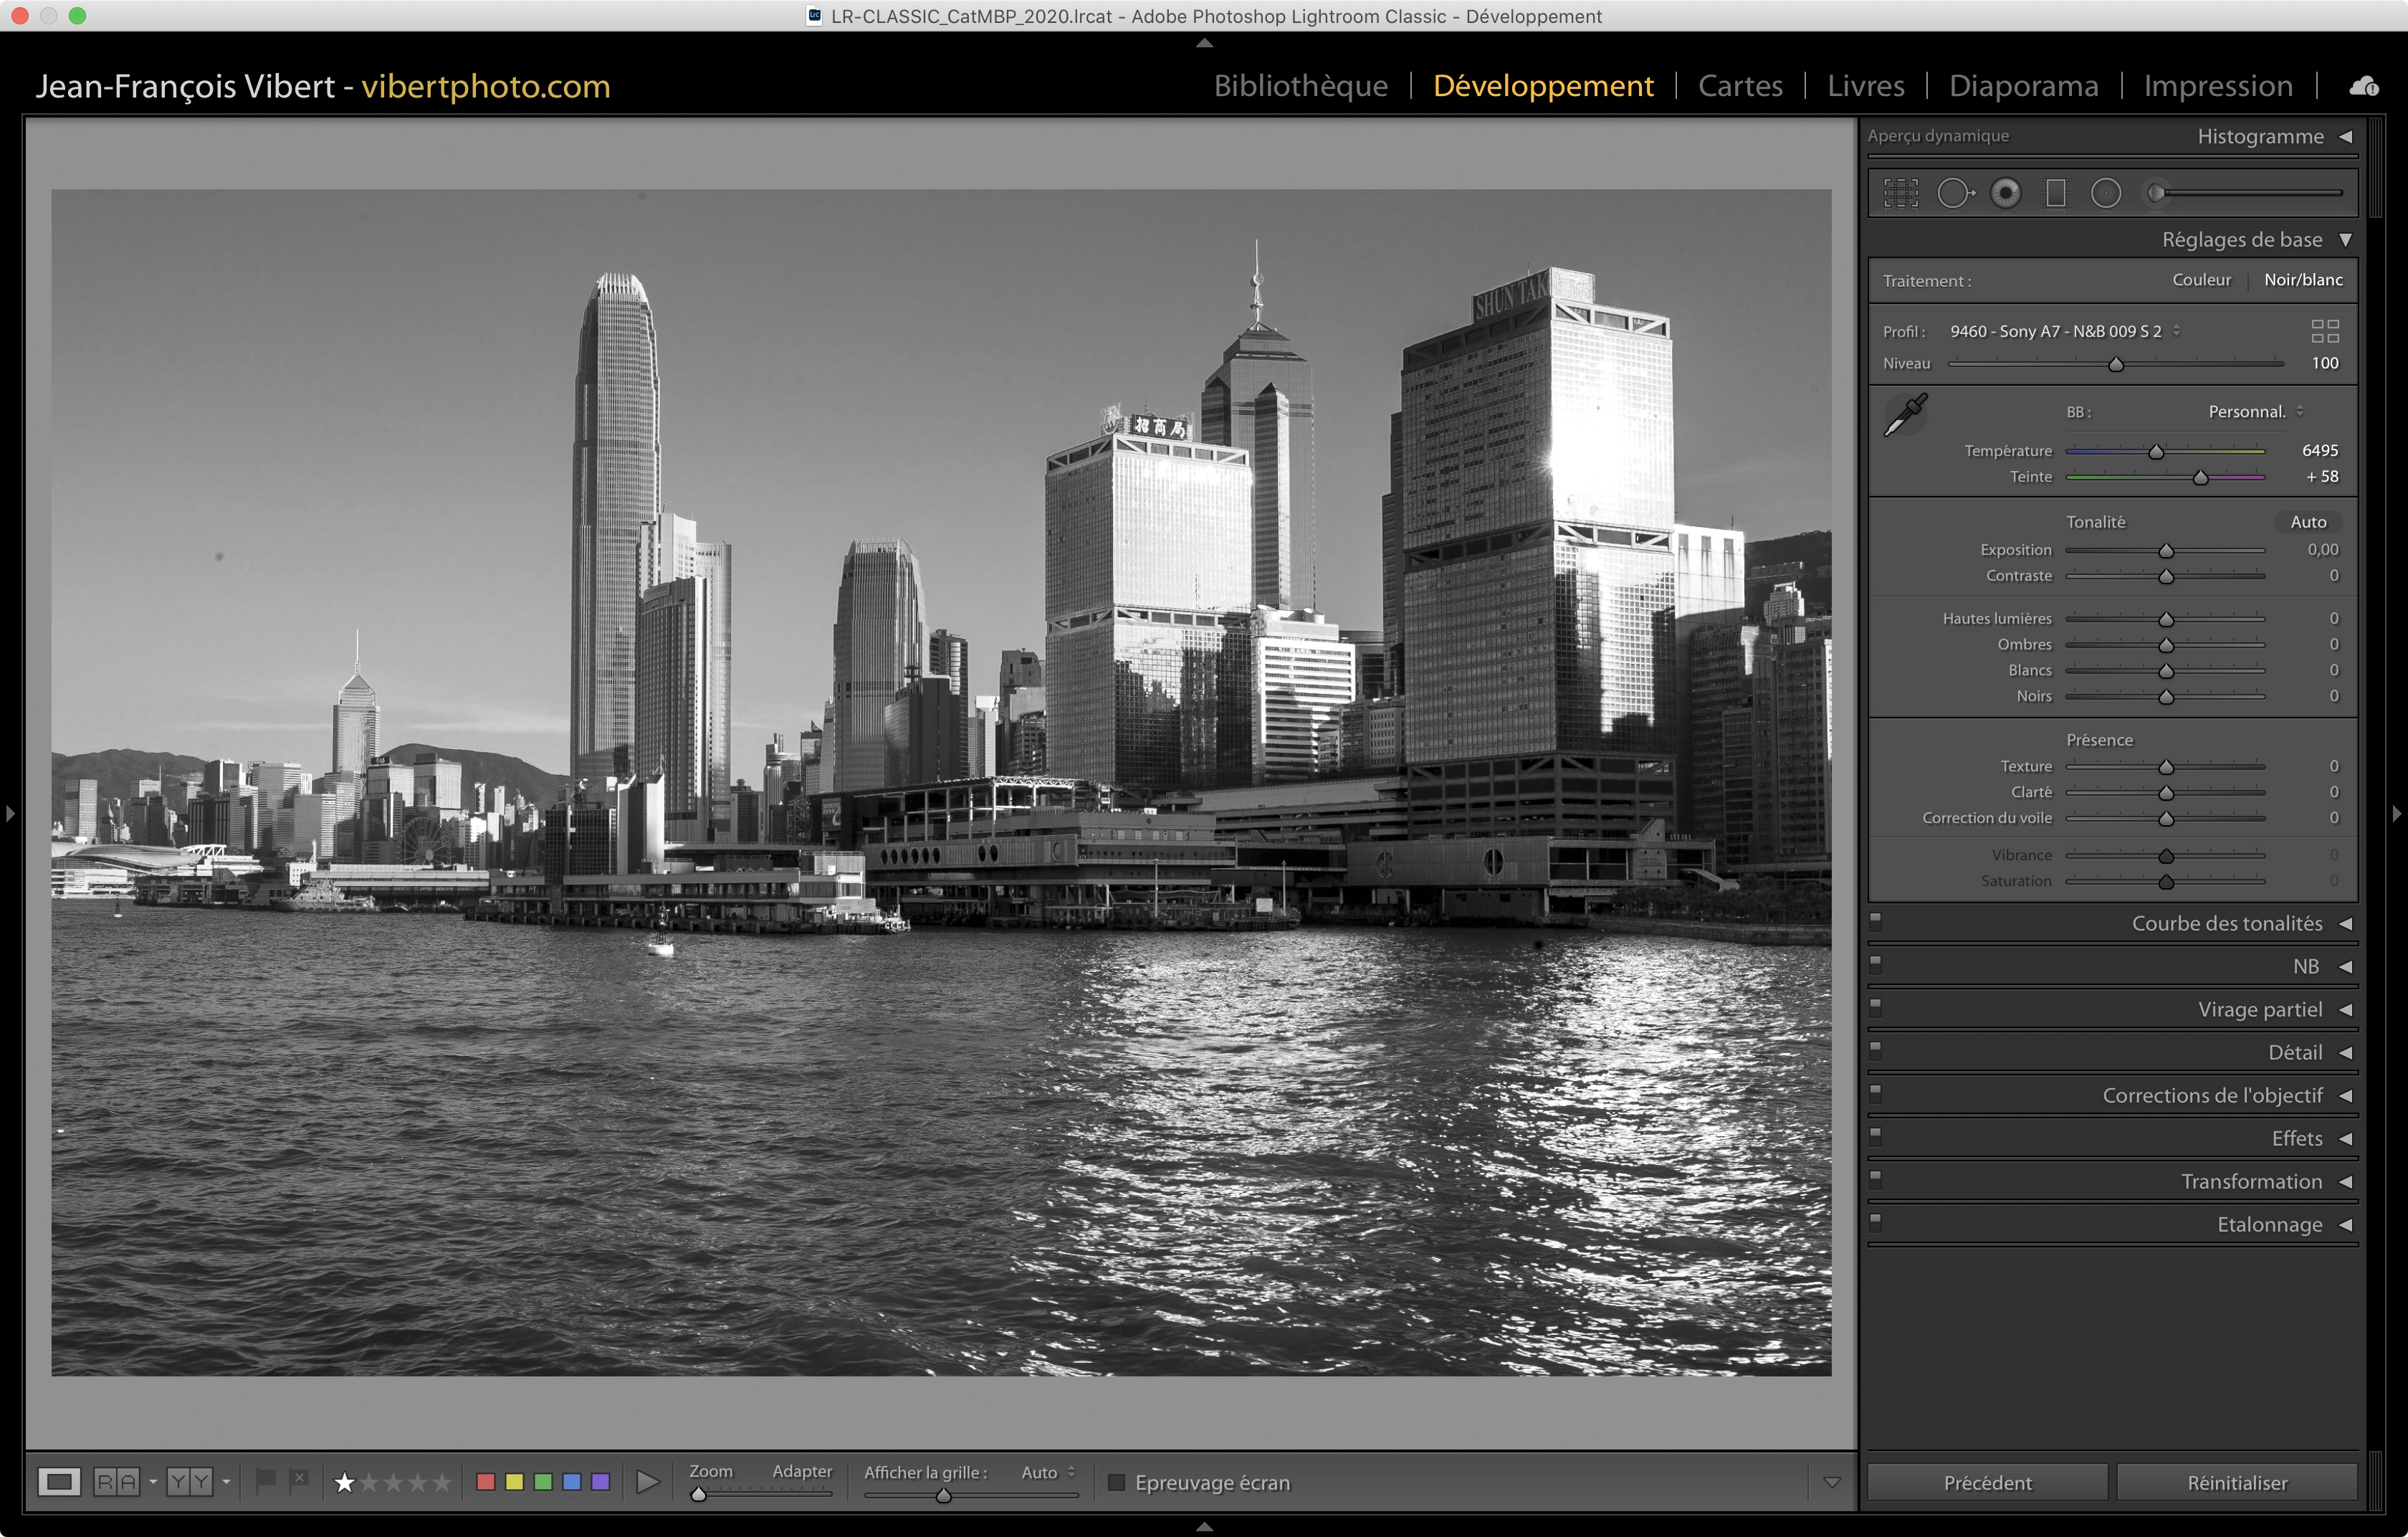Enable the Epreuvage écran checkbox
2408x1537 pixels.
click(x=1117, y=1482)
